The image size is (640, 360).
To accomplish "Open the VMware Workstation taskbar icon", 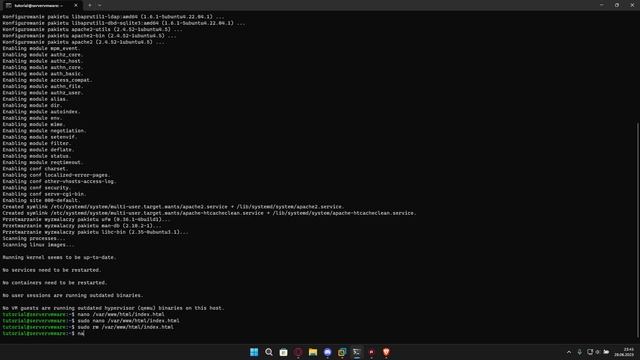I will point(342,352).
